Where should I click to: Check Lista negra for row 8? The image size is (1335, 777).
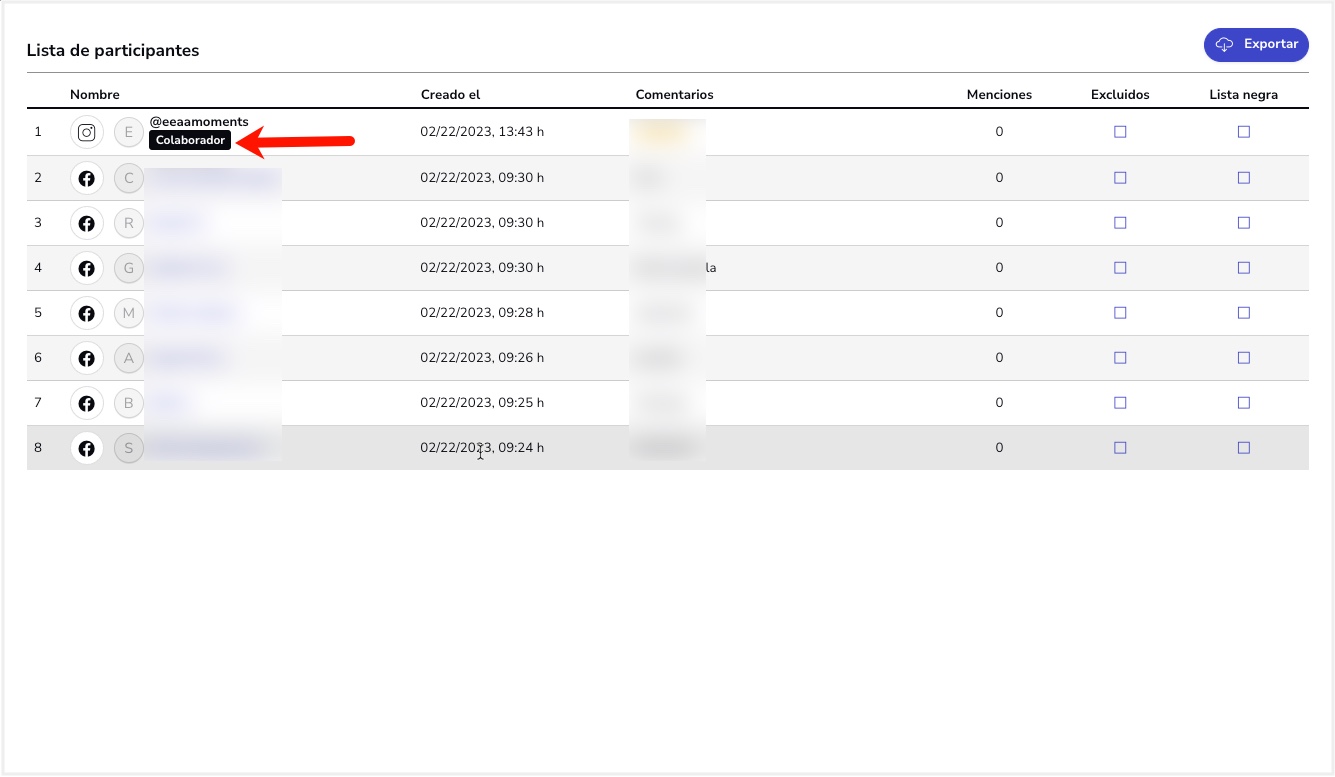(1244, 448)
